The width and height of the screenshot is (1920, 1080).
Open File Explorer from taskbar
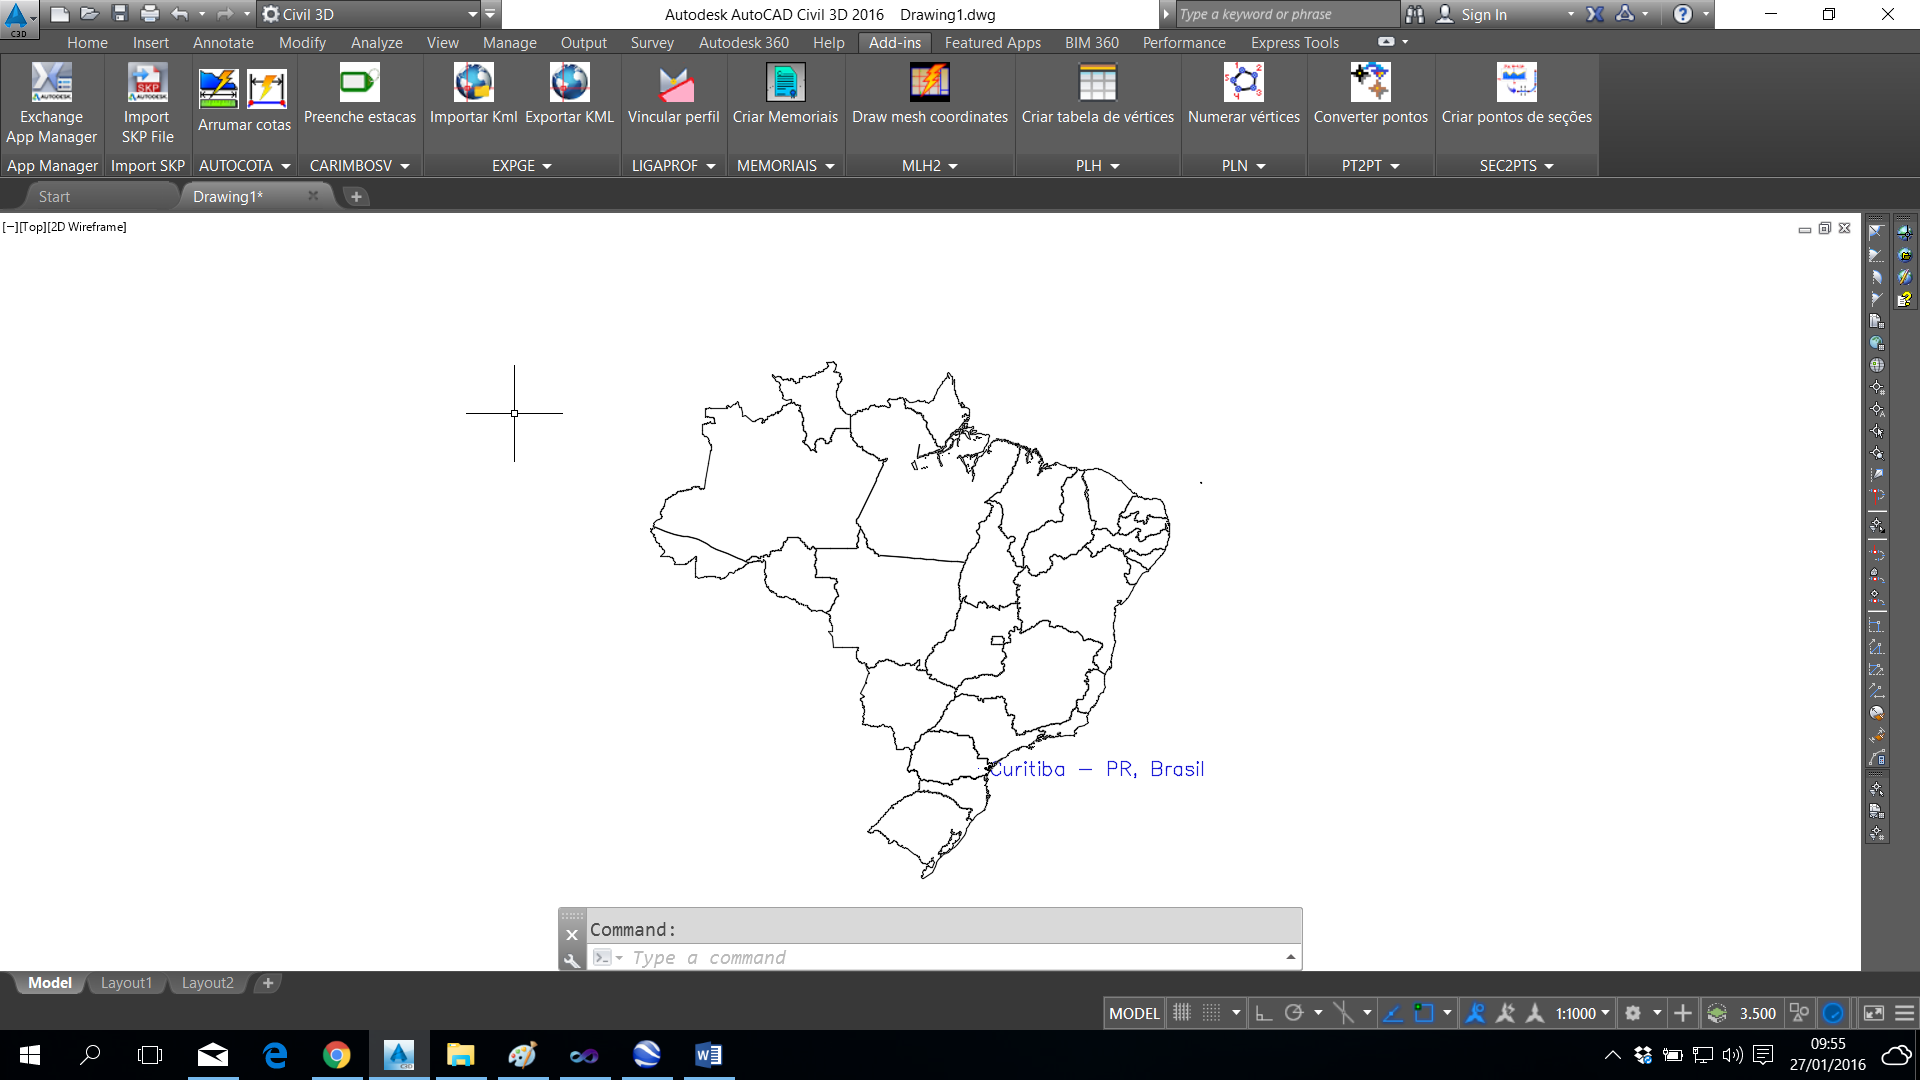pyautogui.click(x=460, y=1055)
